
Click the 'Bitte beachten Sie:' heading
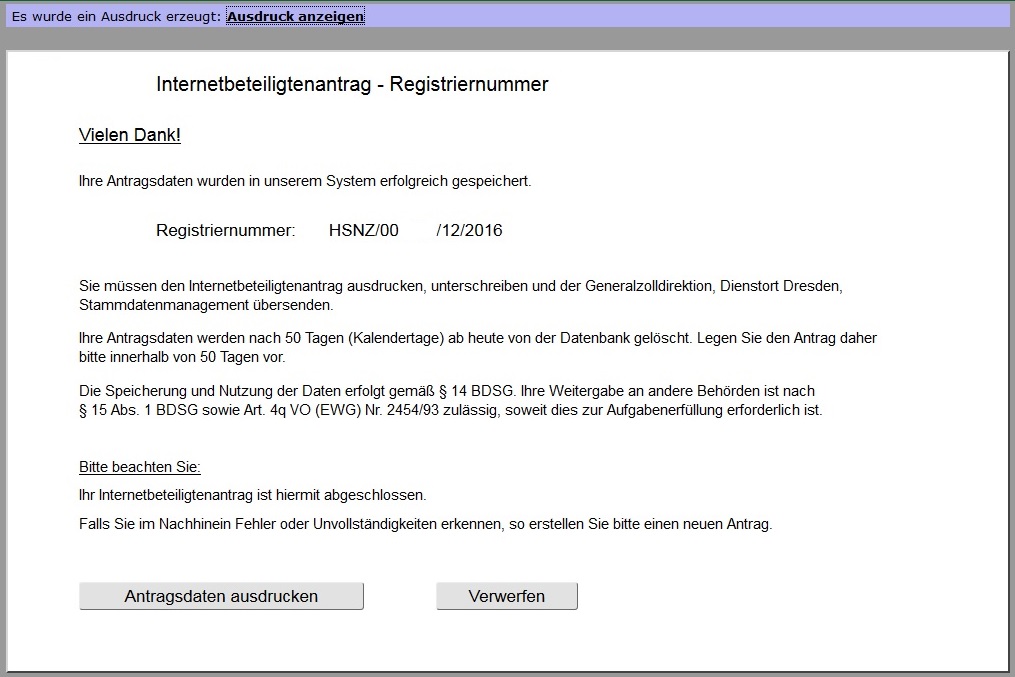[x=140, y=467]
